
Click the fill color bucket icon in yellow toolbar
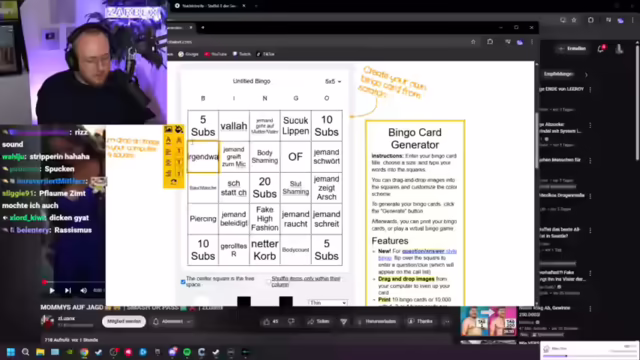click(x=179, y=129)
